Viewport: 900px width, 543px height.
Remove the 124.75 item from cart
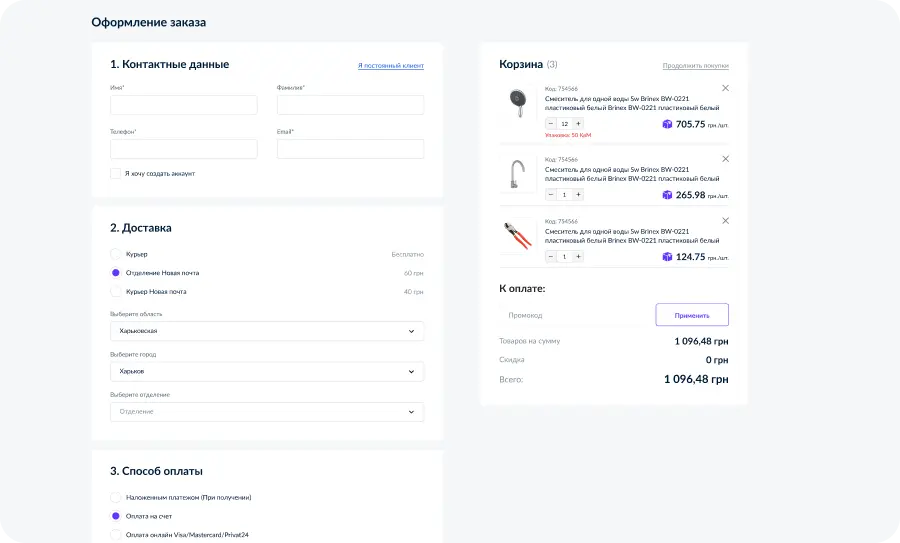click(x=726, y=221)
